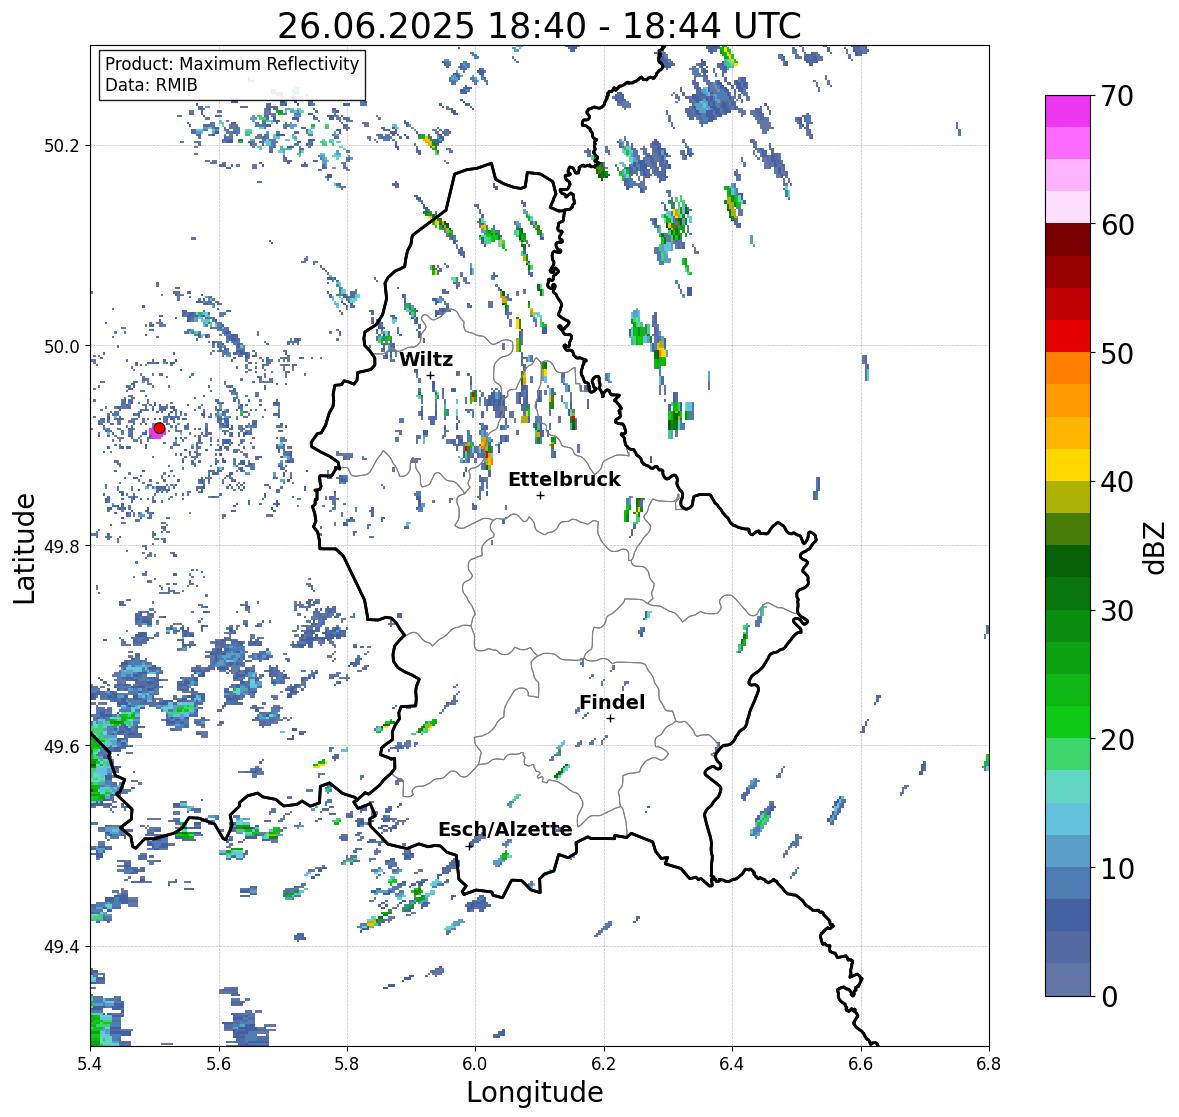
Task: Click the 20 tick label on the colorbar
Action: [x=1117, y=740]
